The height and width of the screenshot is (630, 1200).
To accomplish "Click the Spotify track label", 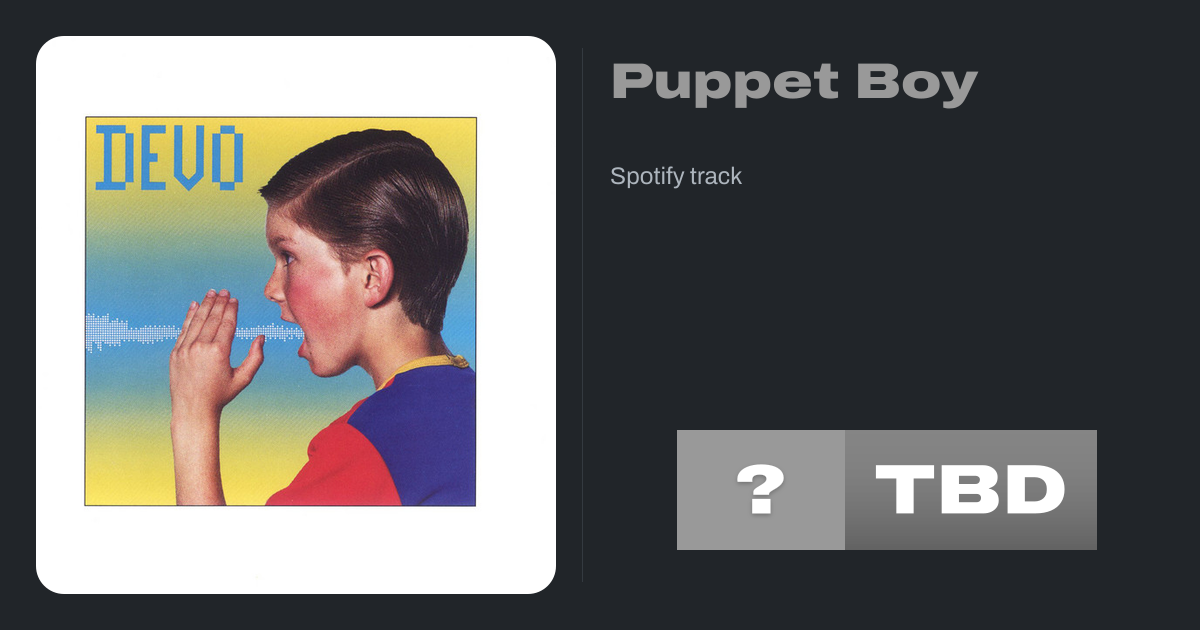I will pyautogui.click(x=676, y=176).
